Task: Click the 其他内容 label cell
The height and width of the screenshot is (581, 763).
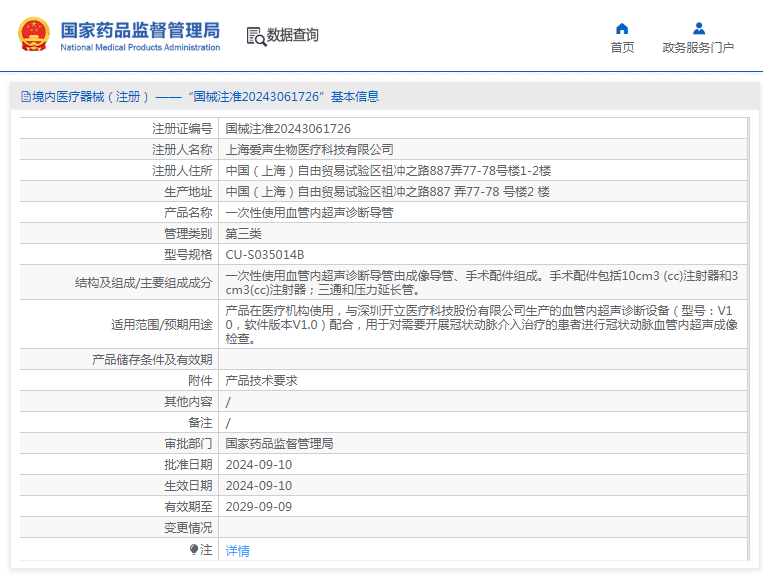Action: [x=119, y=401]
